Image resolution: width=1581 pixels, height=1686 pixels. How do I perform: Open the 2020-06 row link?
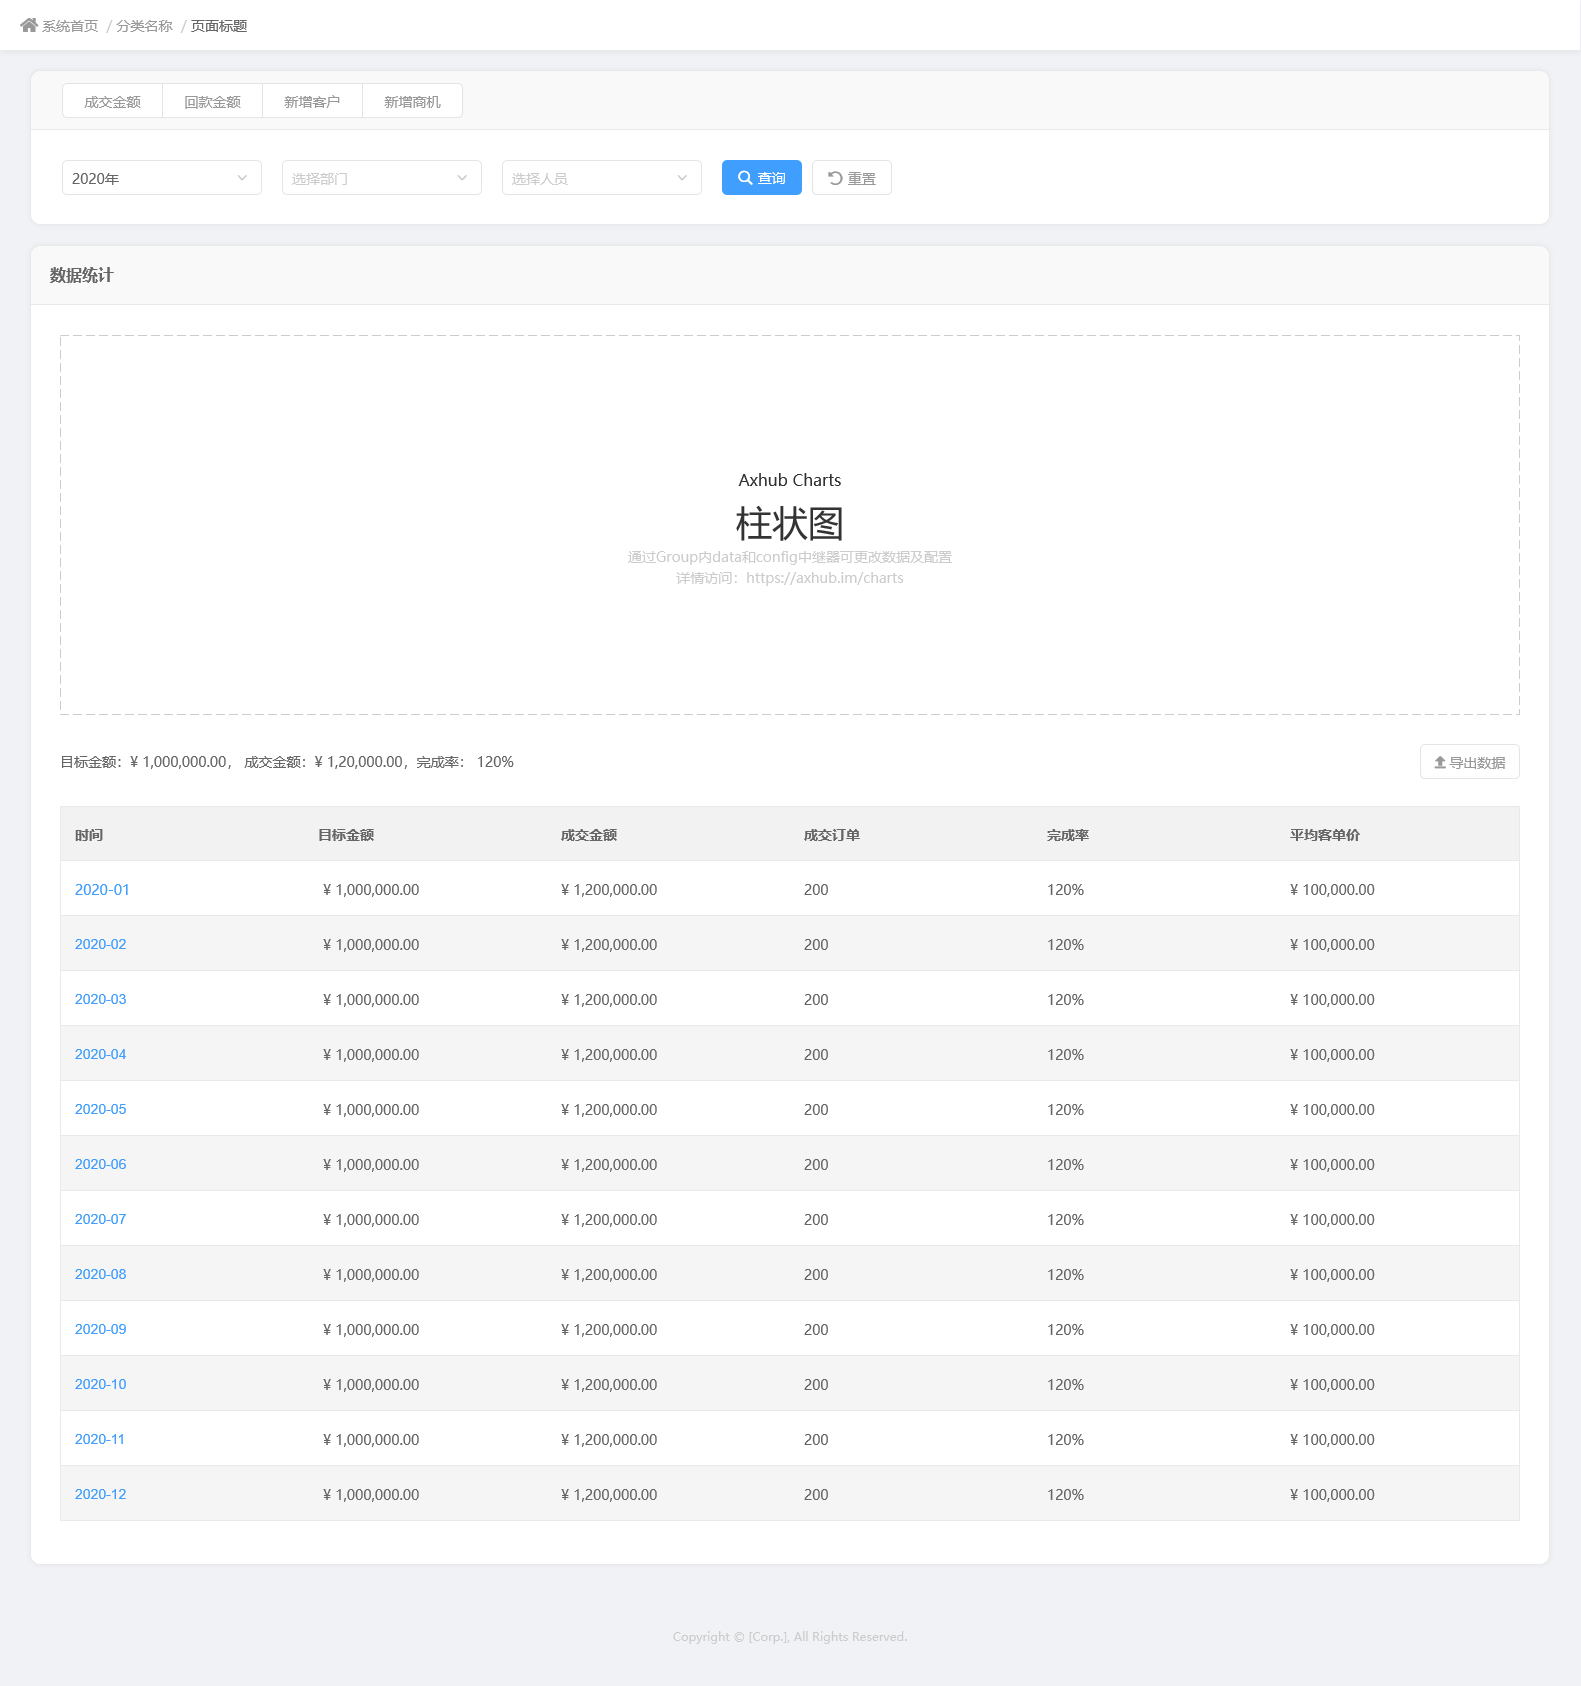(101, 1164)
